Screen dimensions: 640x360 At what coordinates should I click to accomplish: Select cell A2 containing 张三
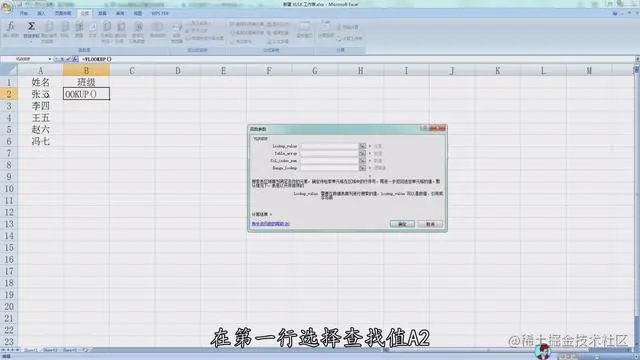40,94
